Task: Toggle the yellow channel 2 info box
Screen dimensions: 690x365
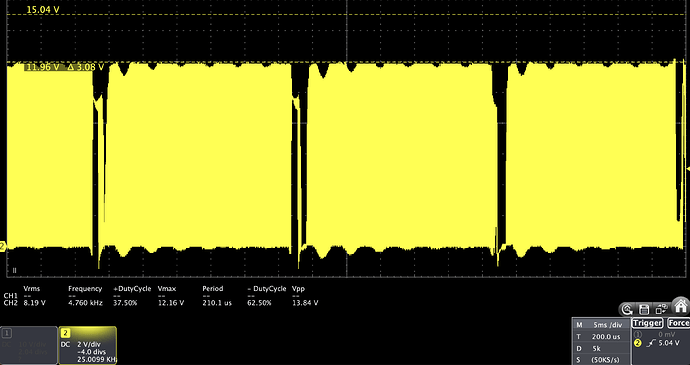Action: click(88, 345)
